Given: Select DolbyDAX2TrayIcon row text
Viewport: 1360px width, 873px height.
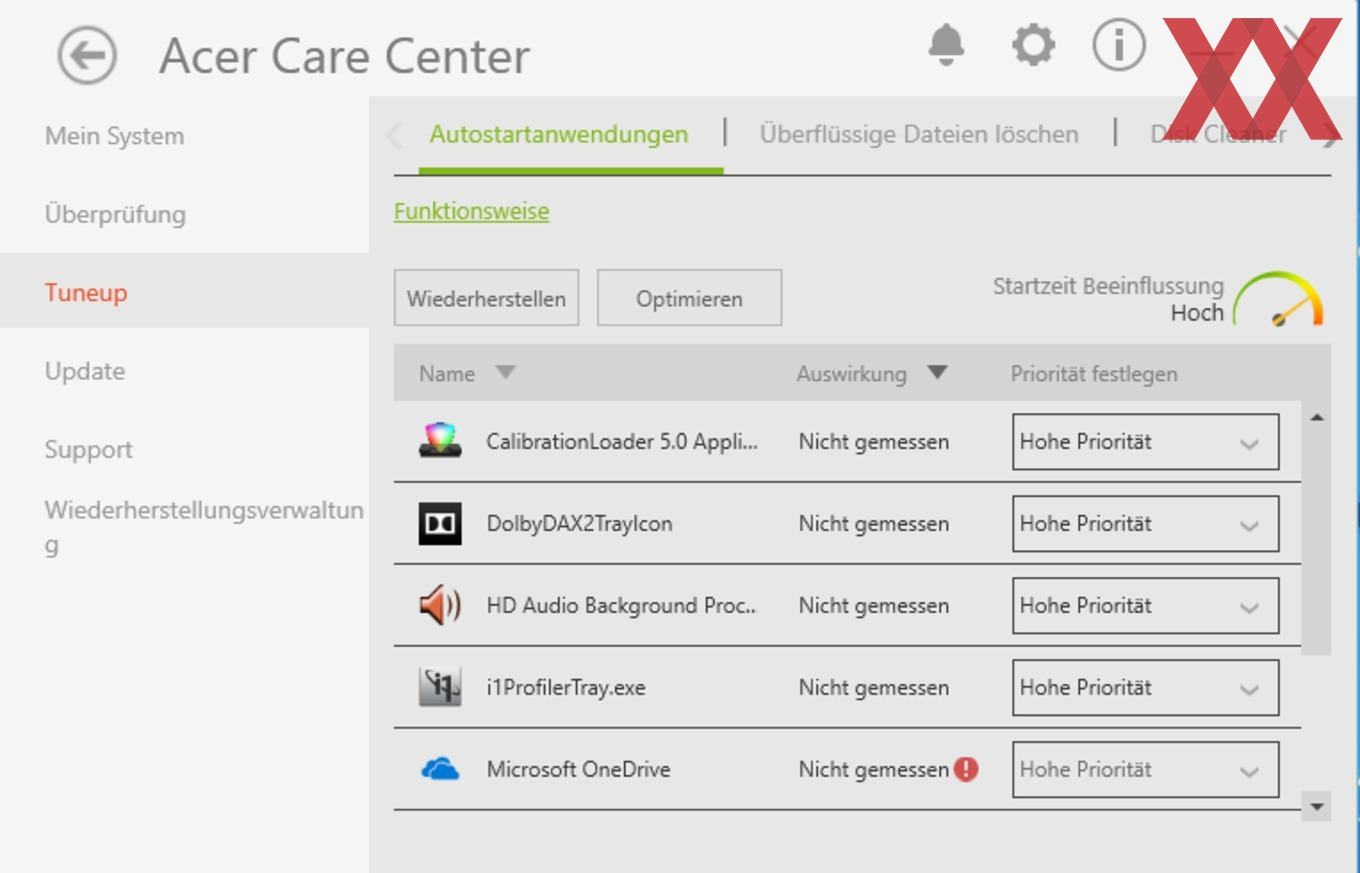Looking at the screenshot, I should click(579, 523).
